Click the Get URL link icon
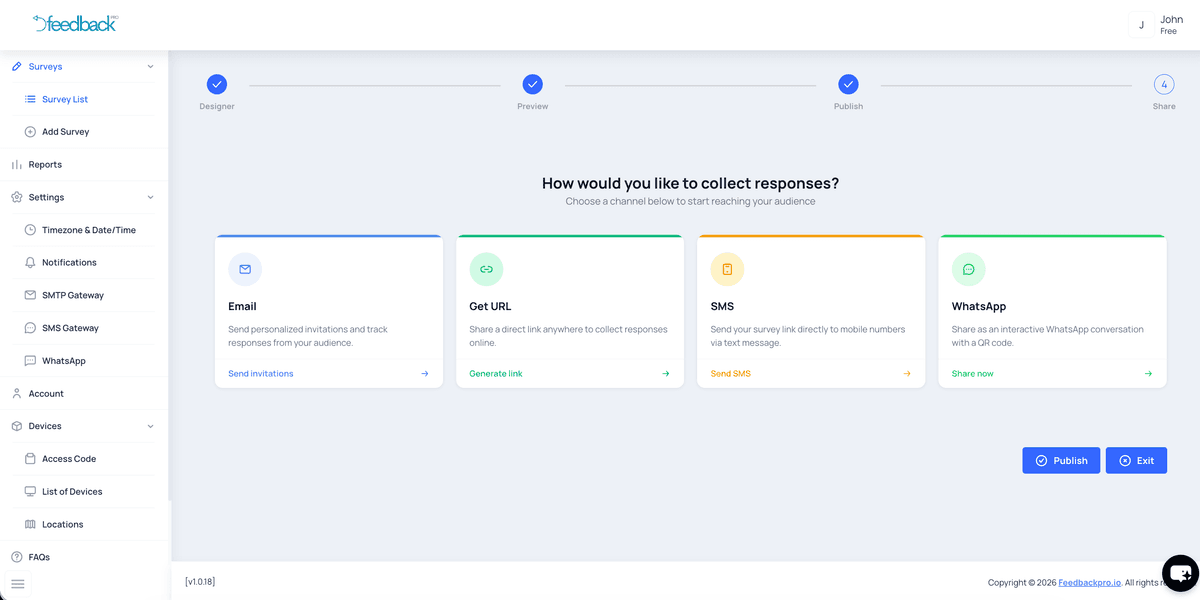The width and height of the screenshot is (1200, 600). pyautogui.click(x=486, y=269)
